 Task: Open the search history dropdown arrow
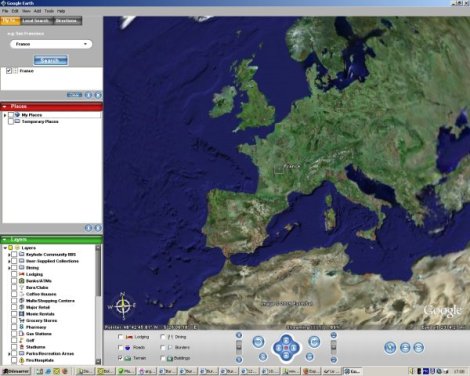point(86,44)
